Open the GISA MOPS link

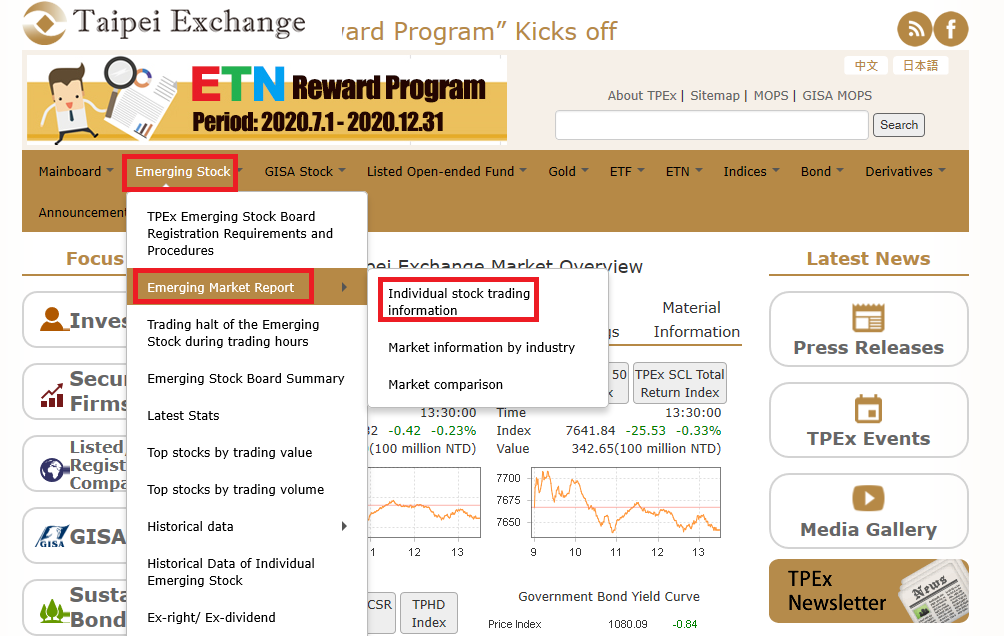click(837, 96)
